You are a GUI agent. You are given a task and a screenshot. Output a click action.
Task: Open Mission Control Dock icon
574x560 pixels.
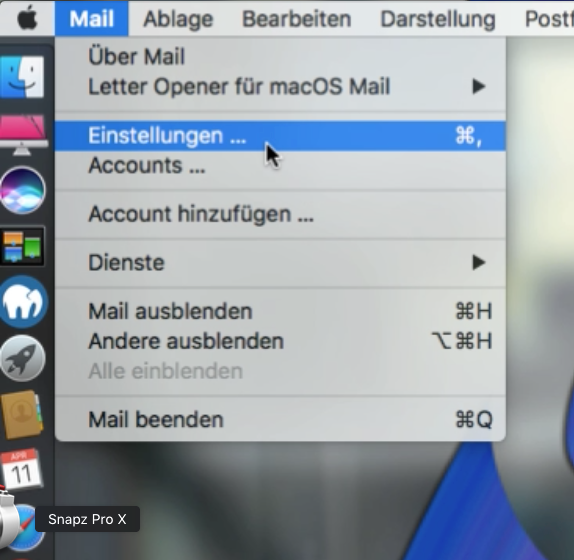click(23, 246)
